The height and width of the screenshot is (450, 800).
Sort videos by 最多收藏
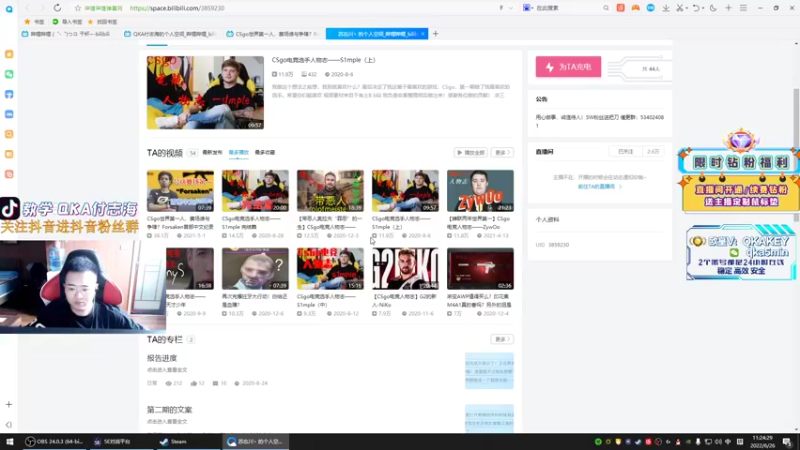point(265,153)
